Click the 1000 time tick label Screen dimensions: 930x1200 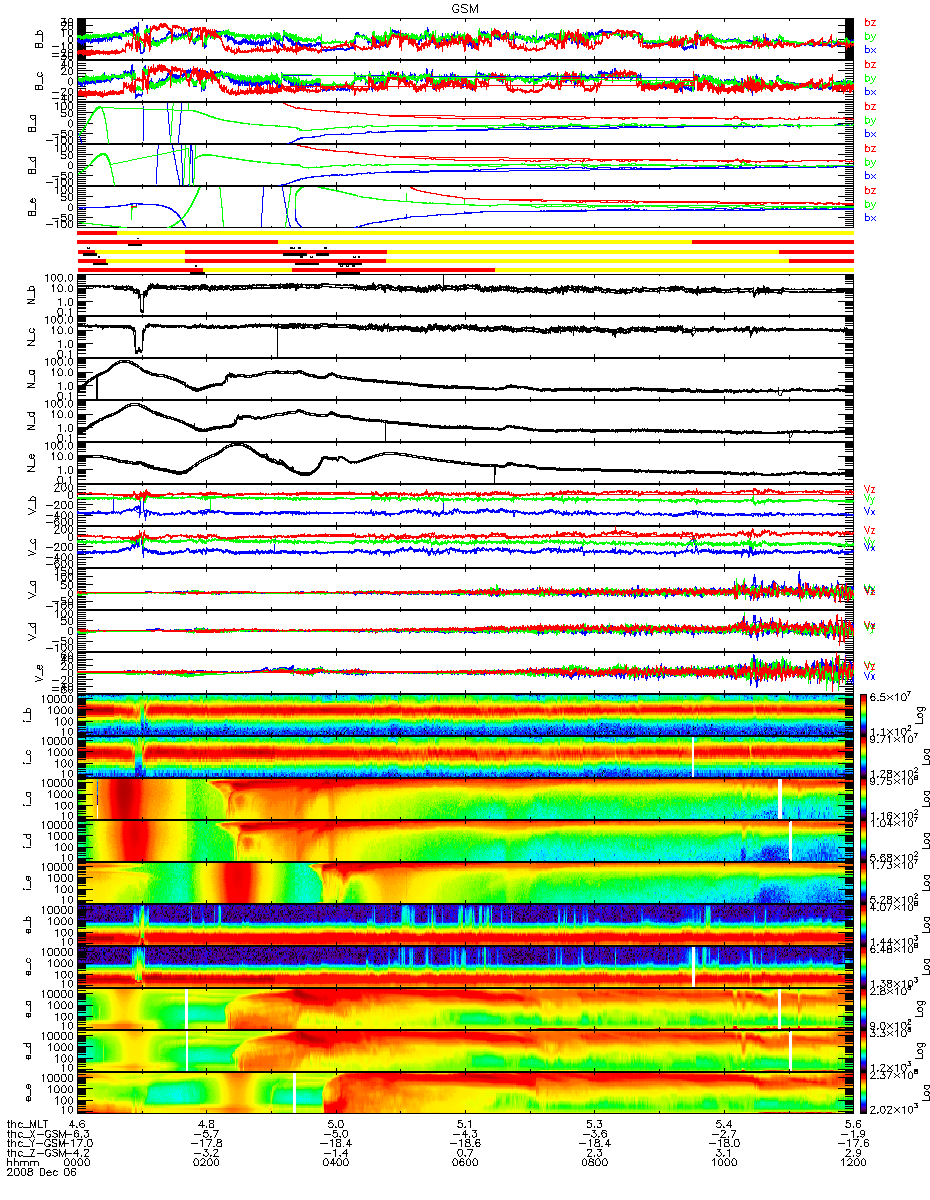(x=723, y=1164)
